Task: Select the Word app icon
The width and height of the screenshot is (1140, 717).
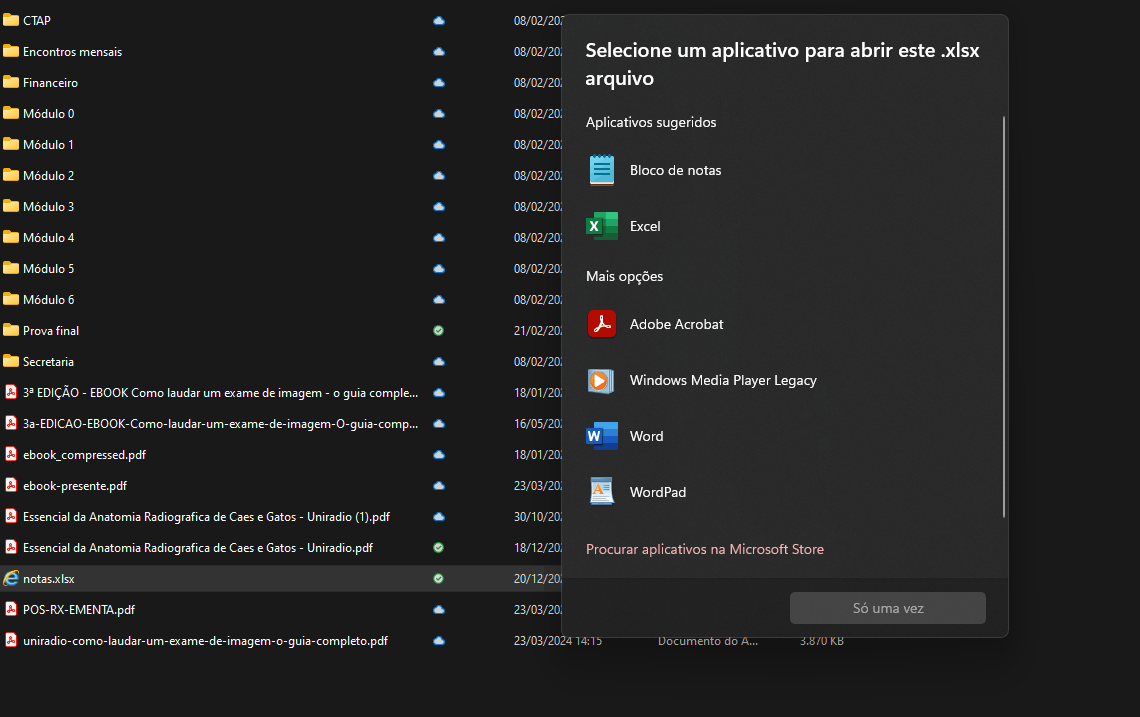Action: pyautogui.click(x=602, y=436)
